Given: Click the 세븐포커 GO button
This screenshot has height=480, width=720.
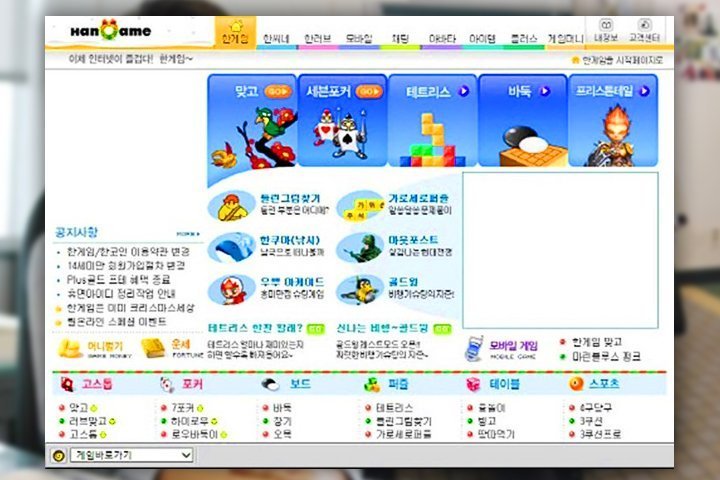Looking at the screenshot, I should 369,91.
